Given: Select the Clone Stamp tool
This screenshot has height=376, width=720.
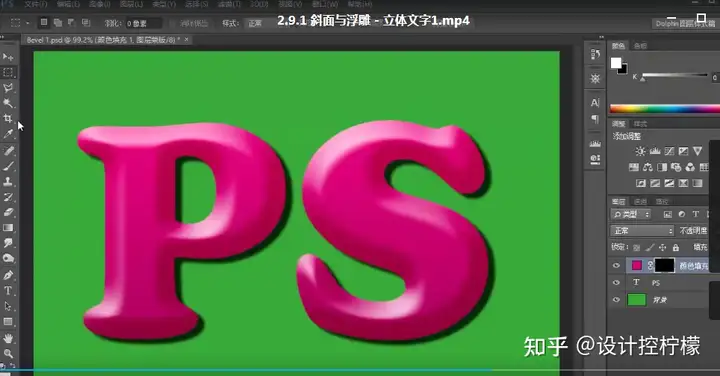Looking at the screenshot, I should coord(8,181).
